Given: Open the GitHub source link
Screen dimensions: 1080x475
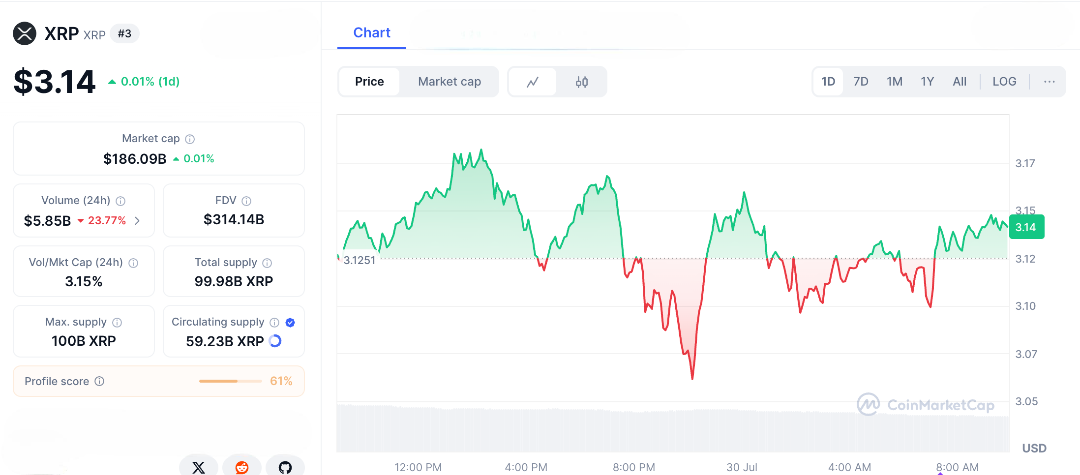Looking at the screenshot, I should [285, 467].
